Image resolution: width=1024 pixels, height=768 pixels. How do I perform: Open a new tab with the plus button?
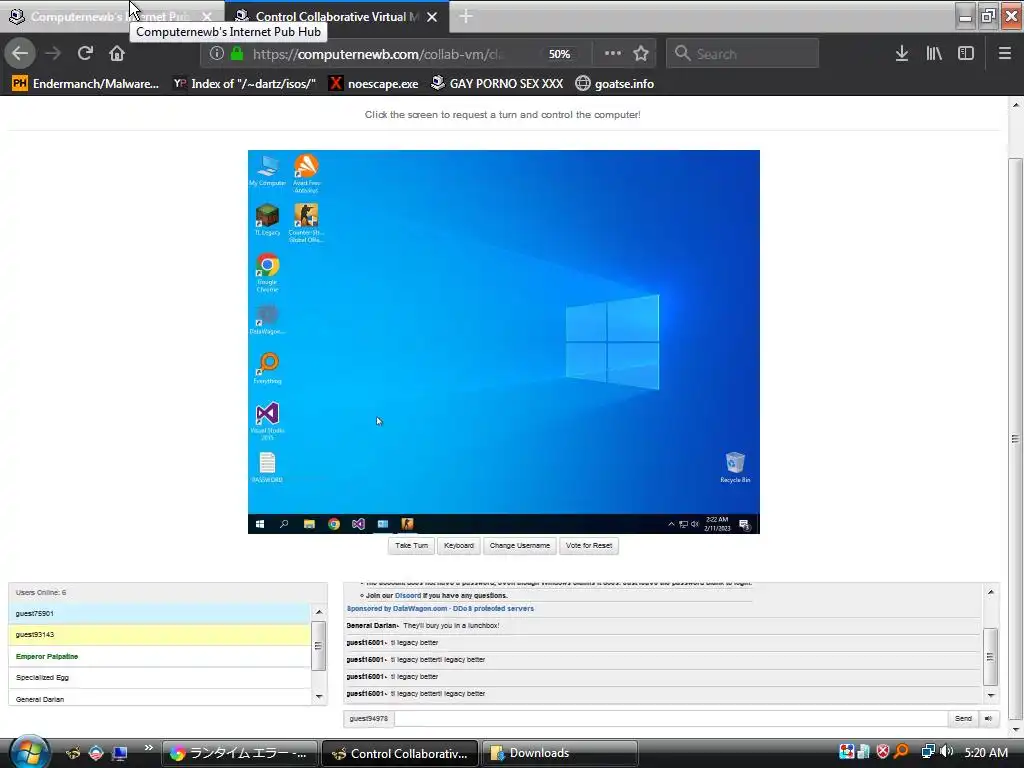pos(466,16)
